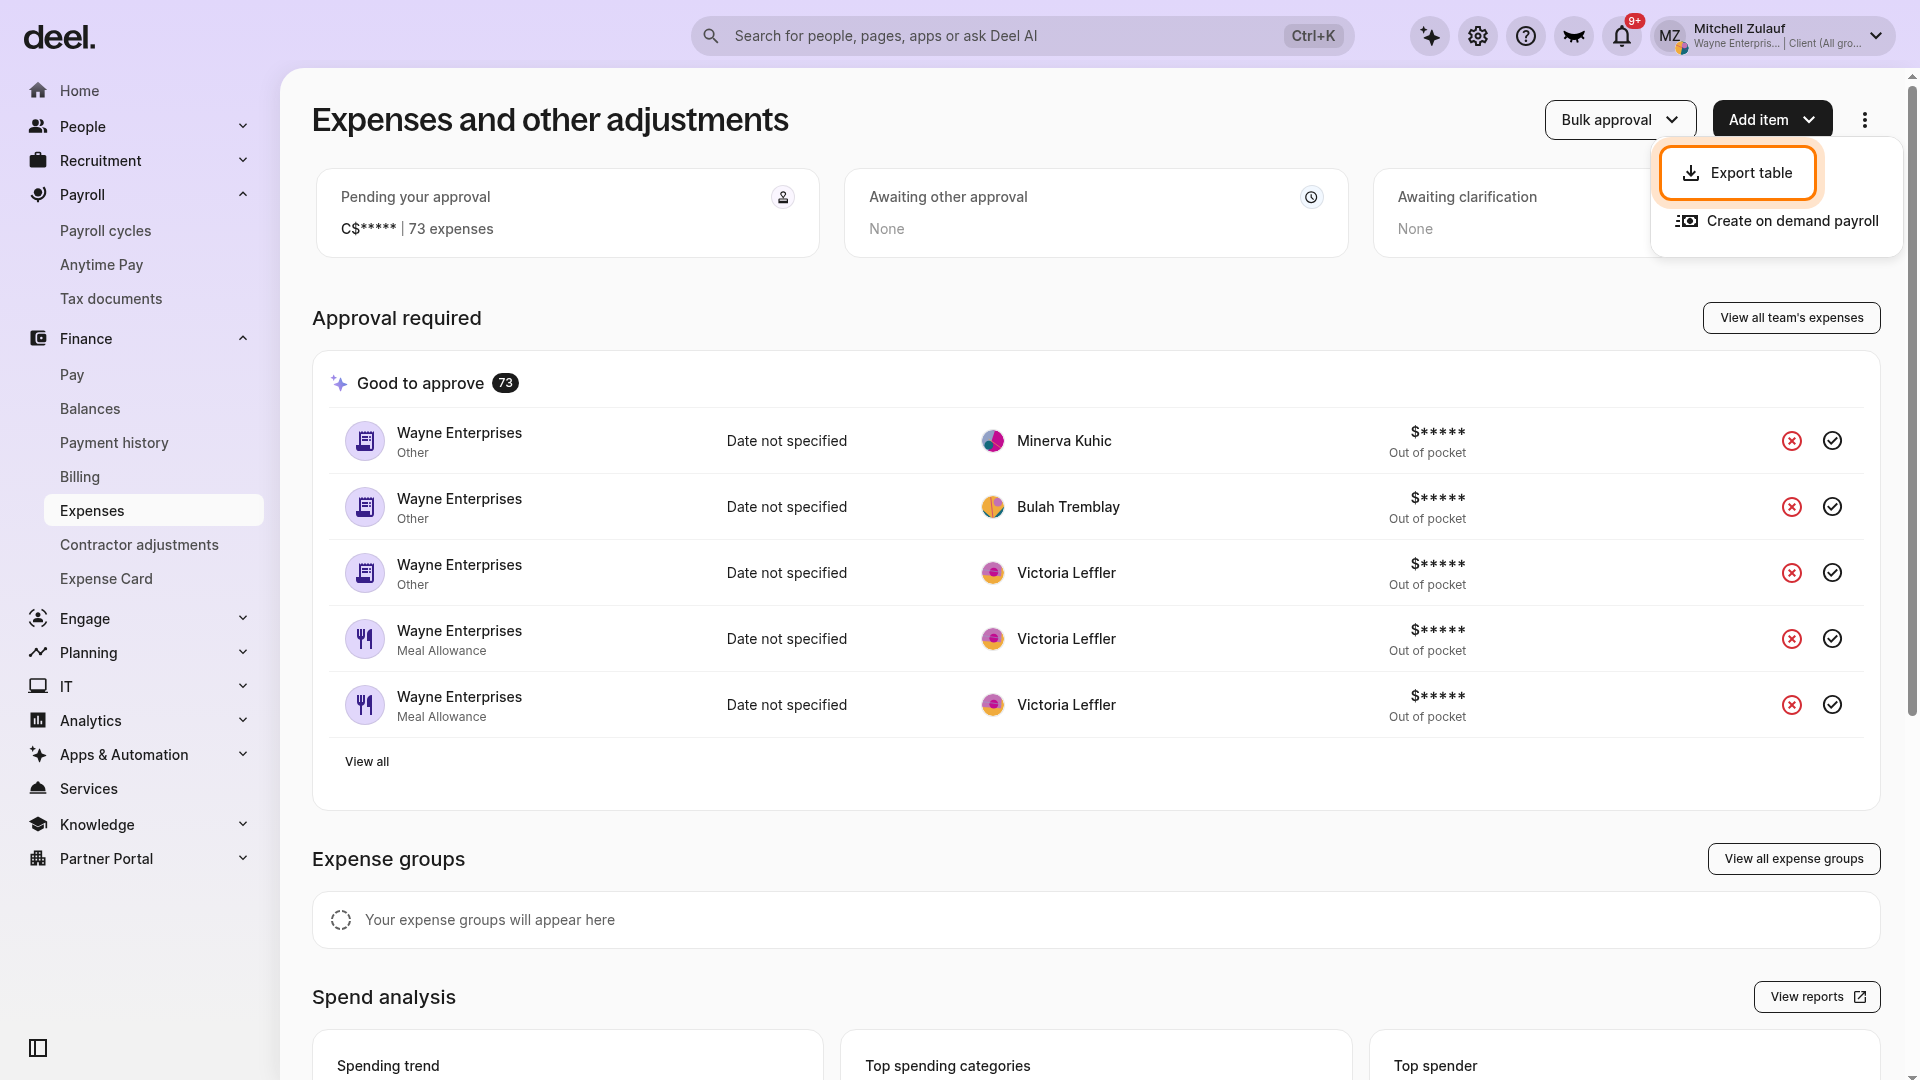Toggle hide amounts eye icon in header
Image resolution: width=1920 pixels, height=1080 pixels.
[1574, 36]
